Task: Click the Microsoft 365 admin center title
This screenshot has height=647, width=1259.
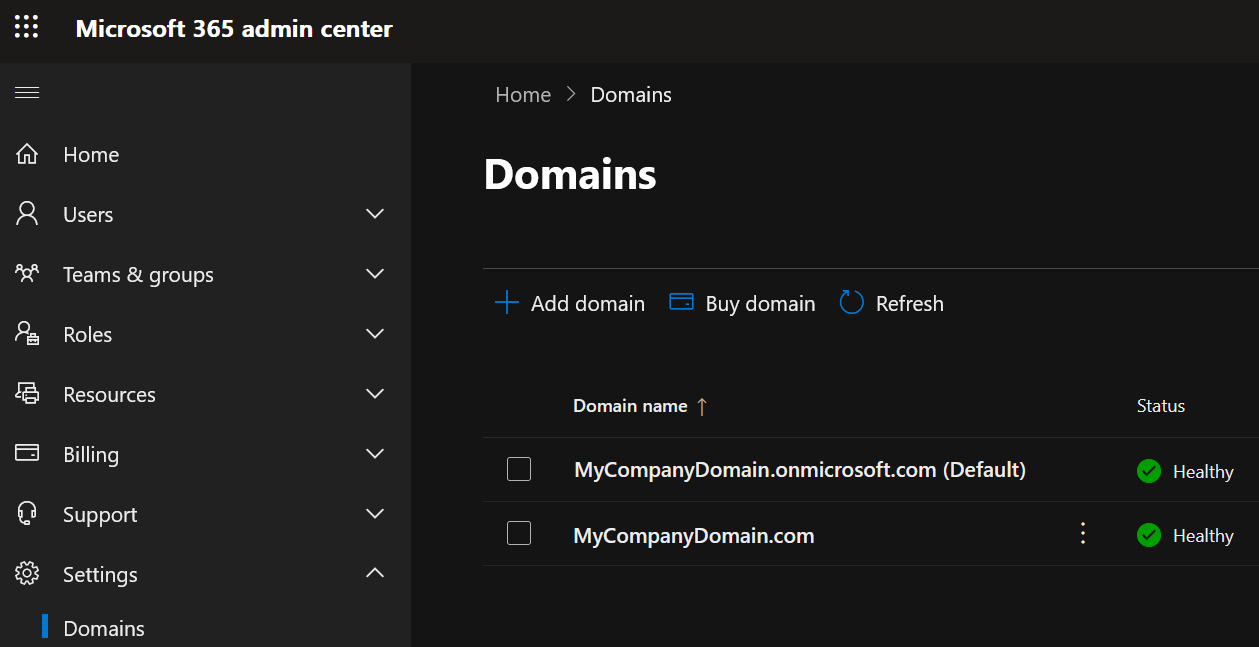Action: click(x=234, y=29)
